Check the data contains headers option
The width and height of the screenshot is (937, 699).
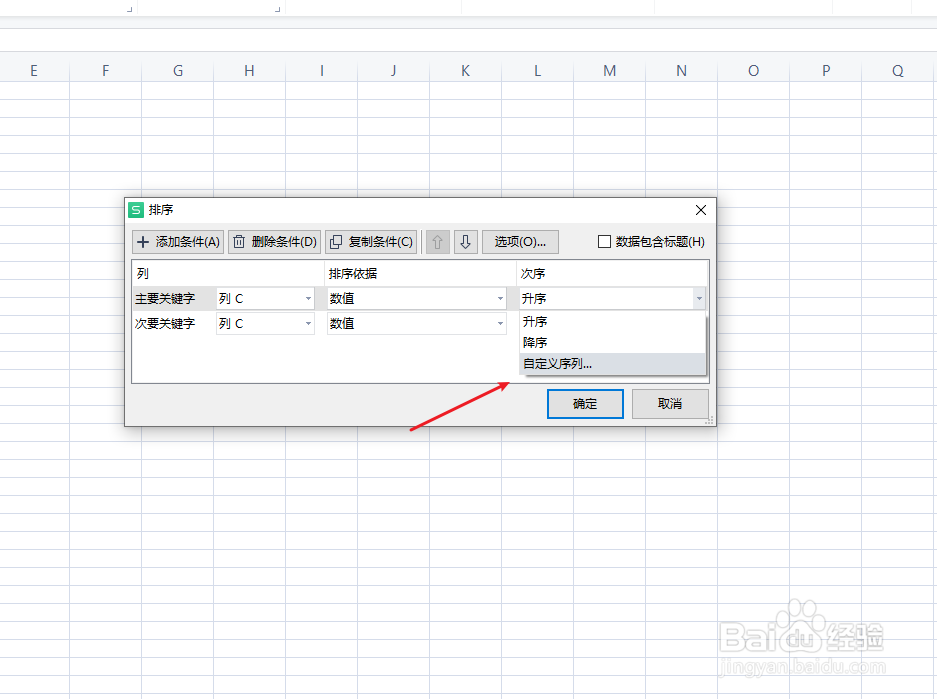(x=604, y=241)
